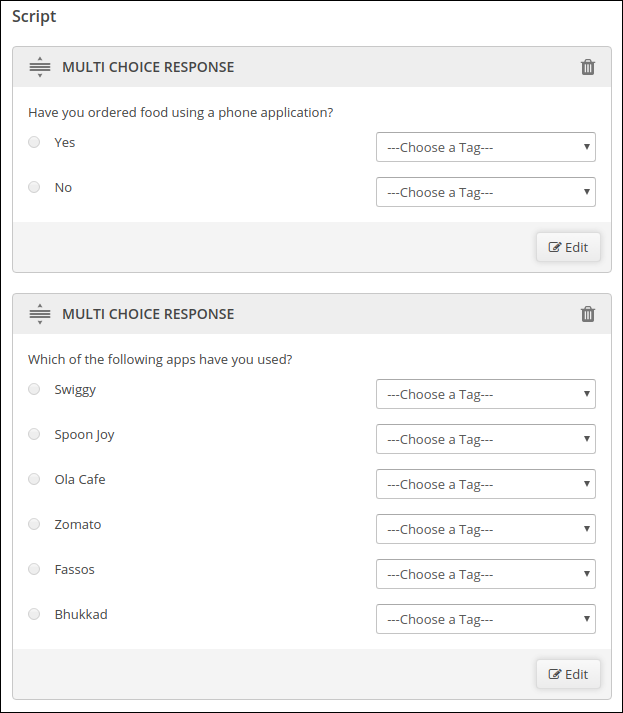
Task: Open the tag dropdown next to Bhukkad
Action: [486, 619]
